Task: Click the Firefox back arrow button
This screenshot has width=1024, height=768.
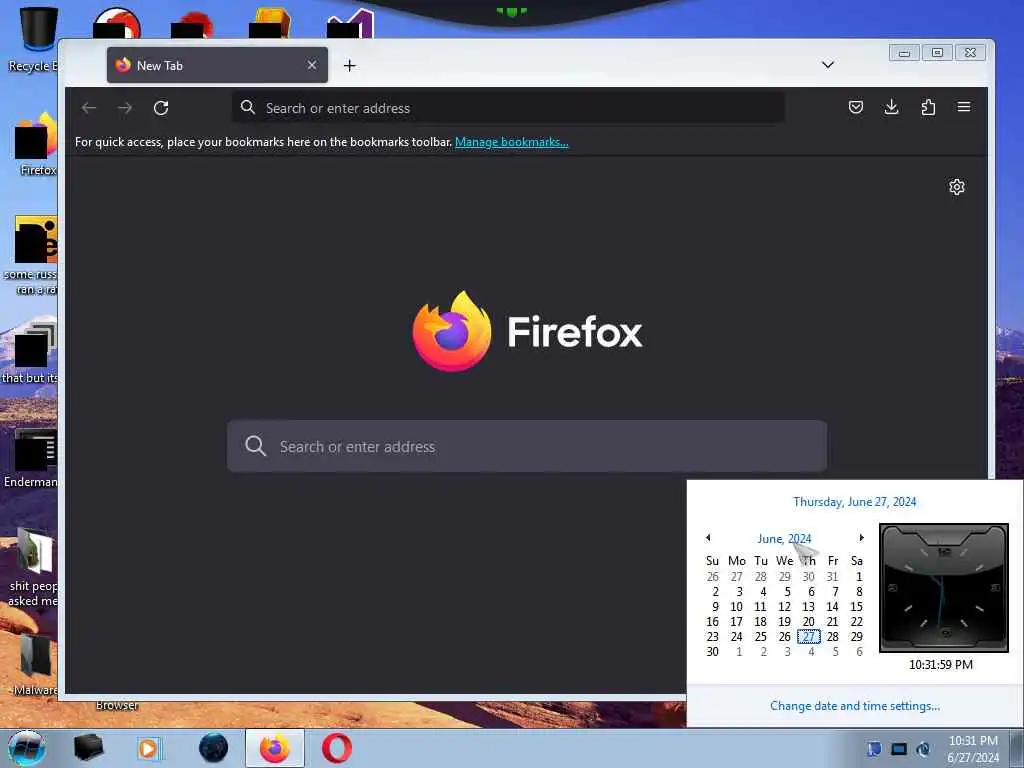Action: pos(89,108)
